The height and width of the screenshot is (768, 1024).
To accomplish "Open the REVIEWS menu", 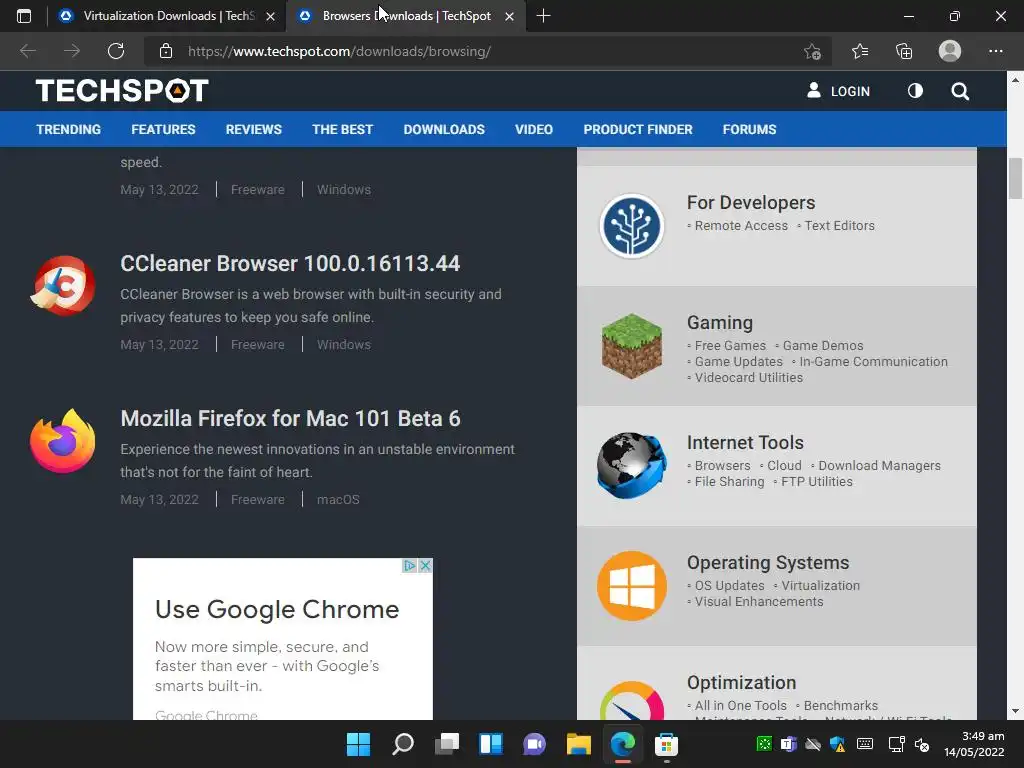I will (x=253, y=129).
